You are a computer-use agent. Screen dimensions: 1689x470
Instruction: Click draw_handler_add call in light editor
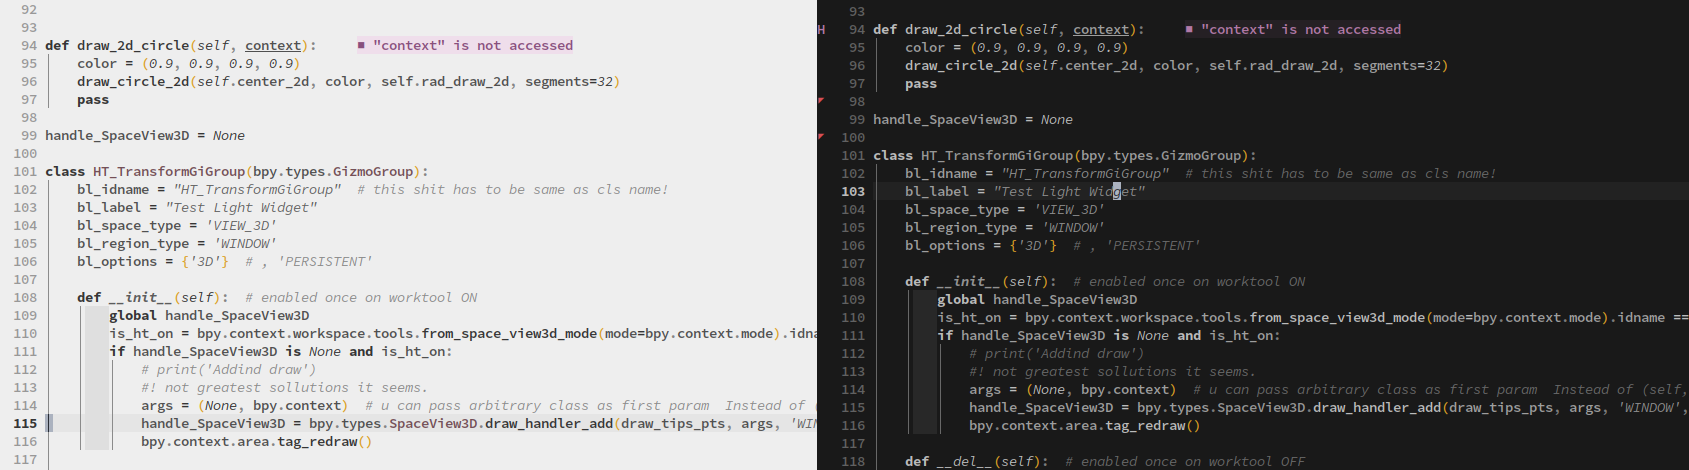[x=549, y=424]
